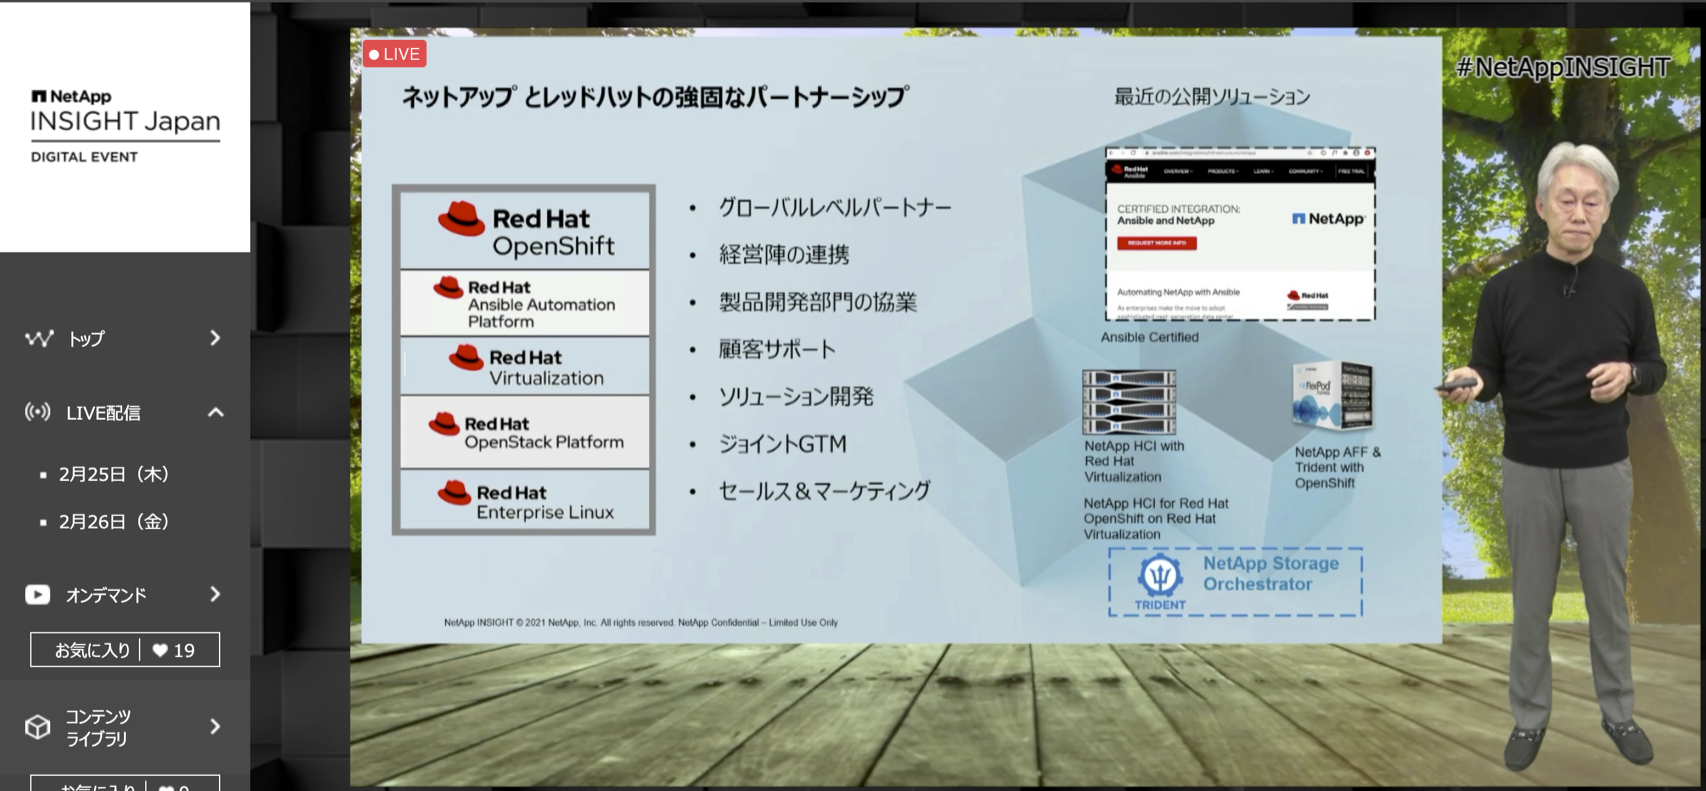Click the Trident NetApp Storage Orchestrator logo

pos(1236,582)
